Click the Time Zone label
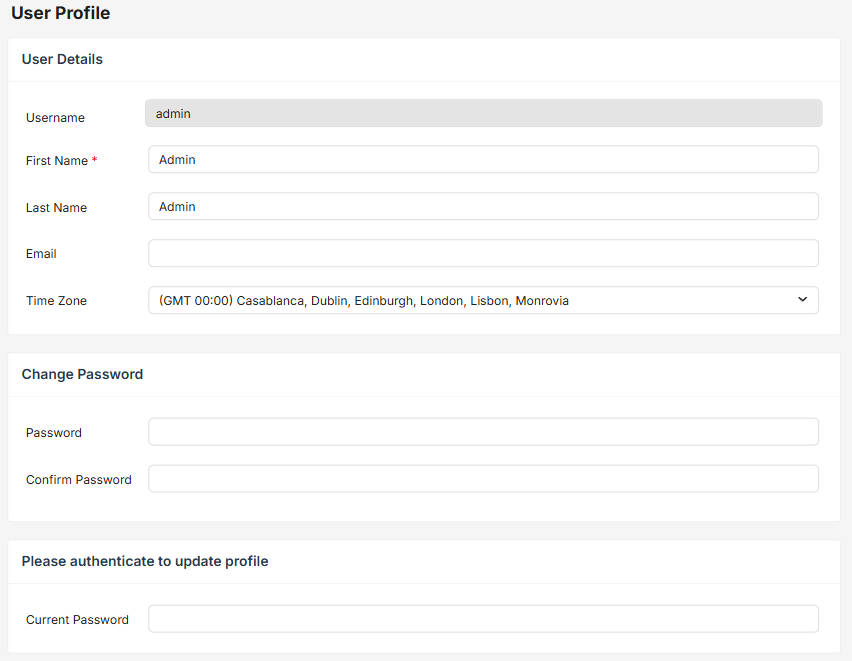This screenshot has width=852, height=661. (x=56, y=301)
